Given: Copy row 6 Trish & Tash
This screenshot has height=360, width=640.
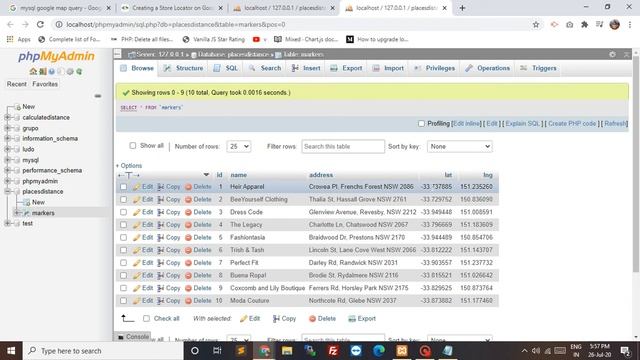Looking at the screenshot, I should coord(169,250).
